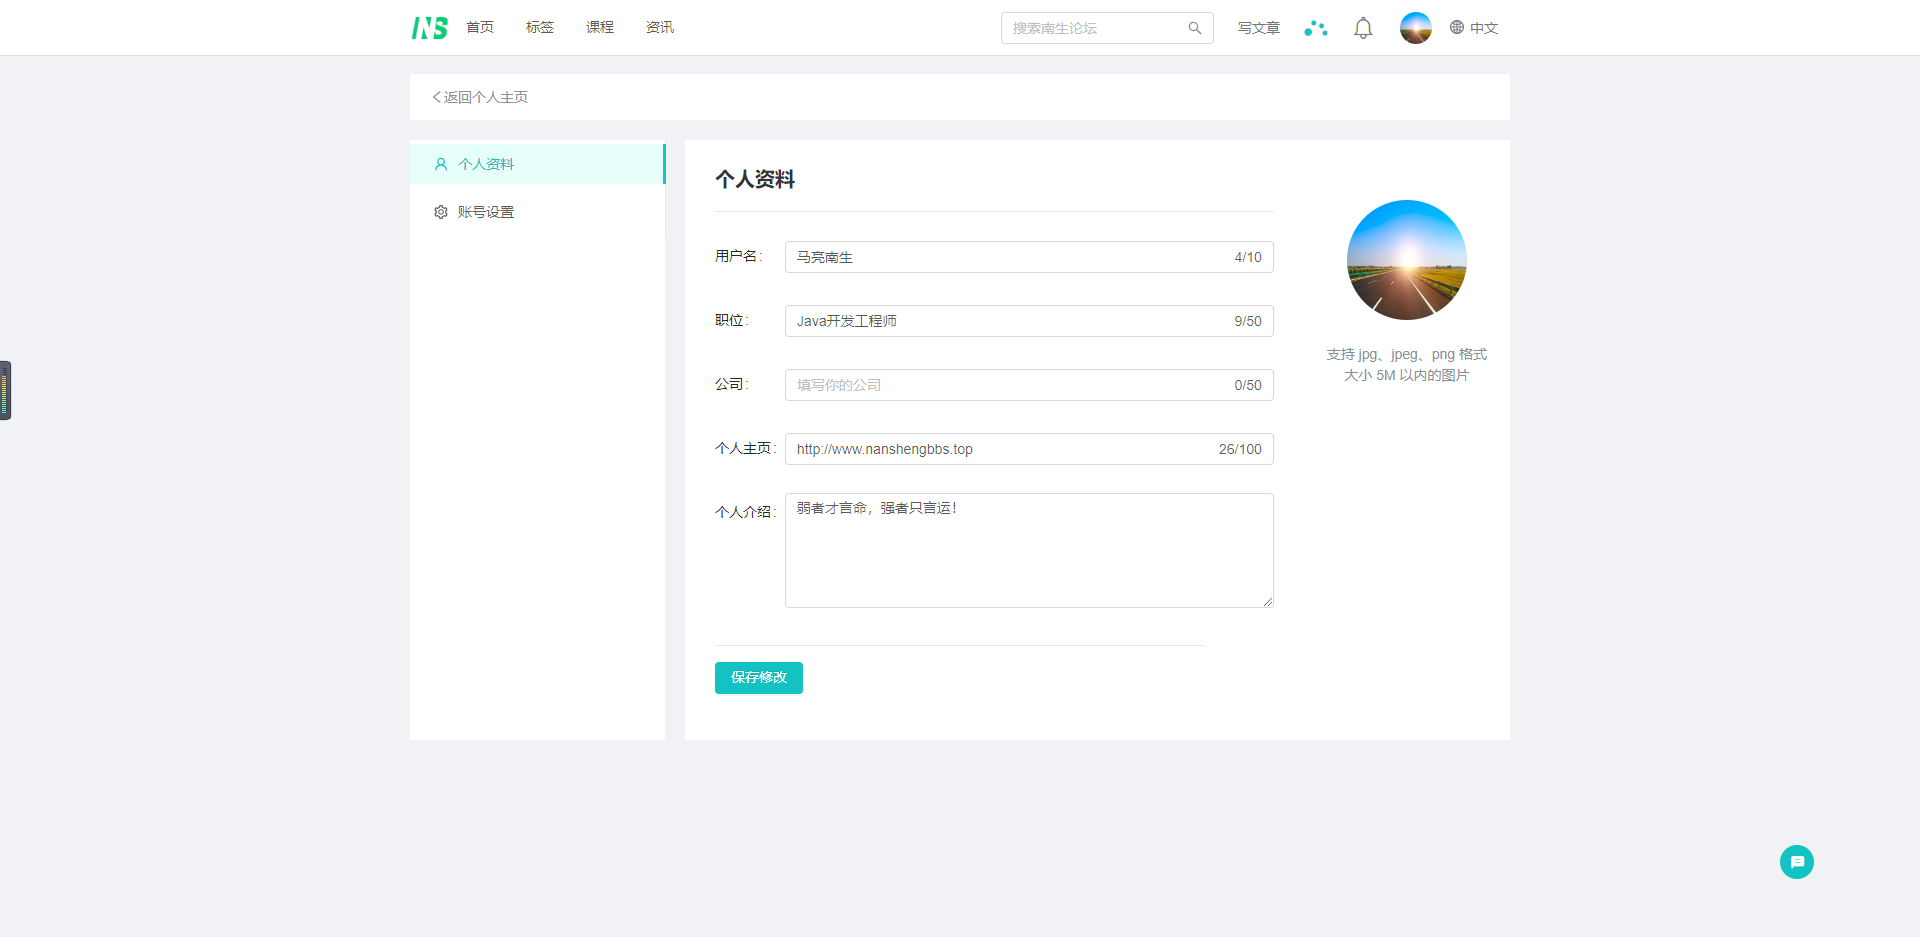Click the 公司 input field
Screen dimensions: 1920x937
click(x=1029, y=384)
